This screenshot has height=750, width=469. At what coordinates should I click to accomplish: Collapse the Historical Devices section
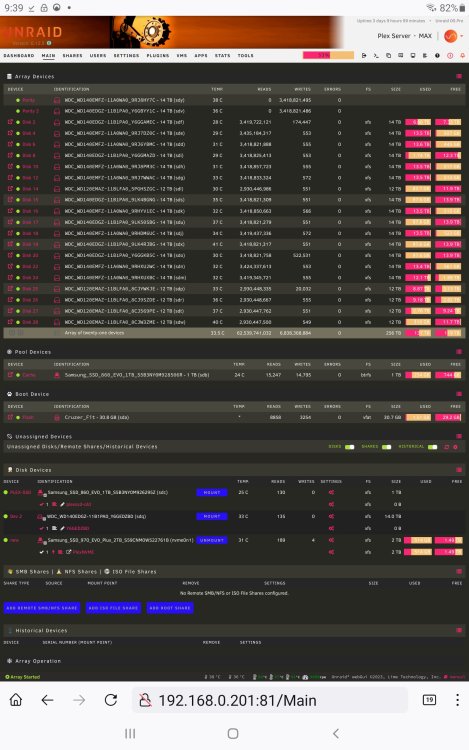pyautogui.click(x=459, y=630)
